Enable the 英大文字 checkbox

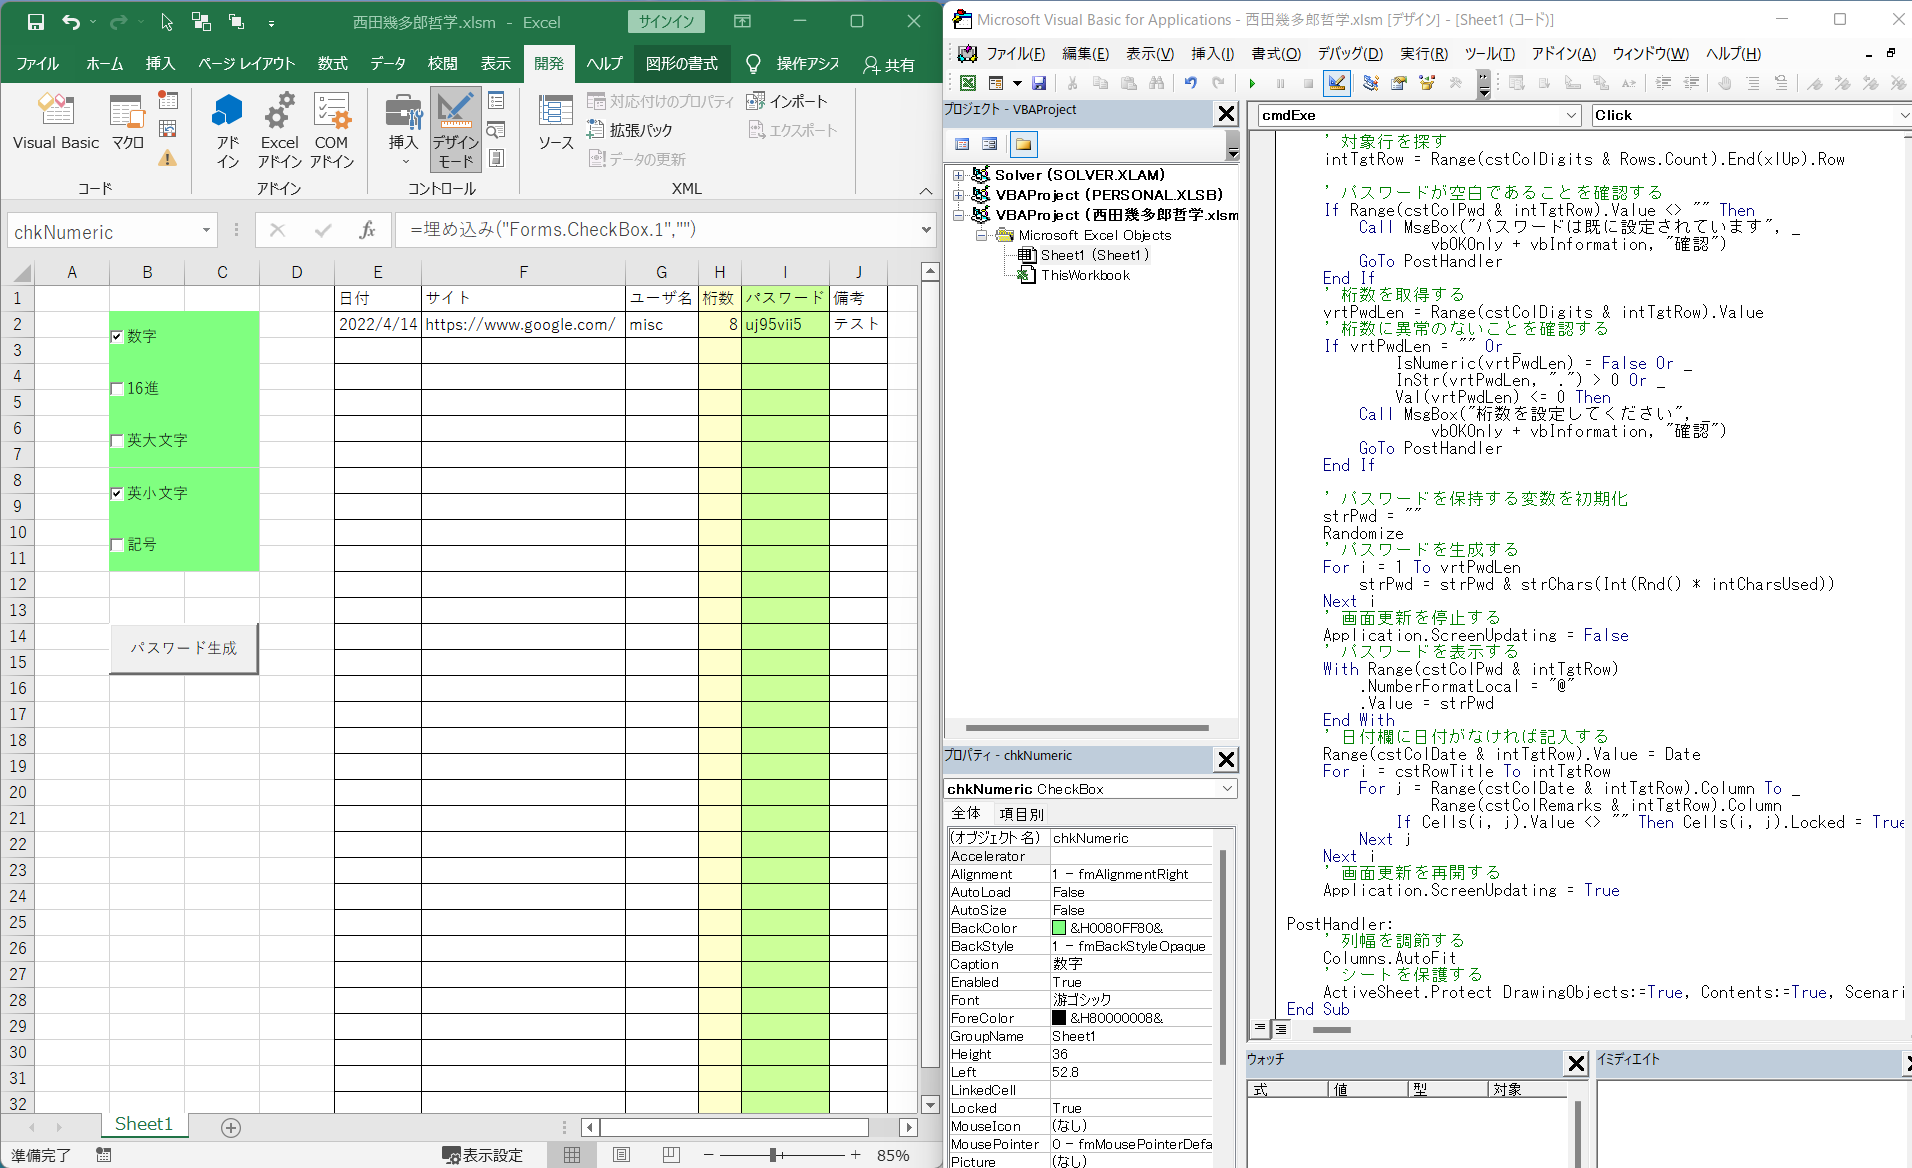coord(117,441)
